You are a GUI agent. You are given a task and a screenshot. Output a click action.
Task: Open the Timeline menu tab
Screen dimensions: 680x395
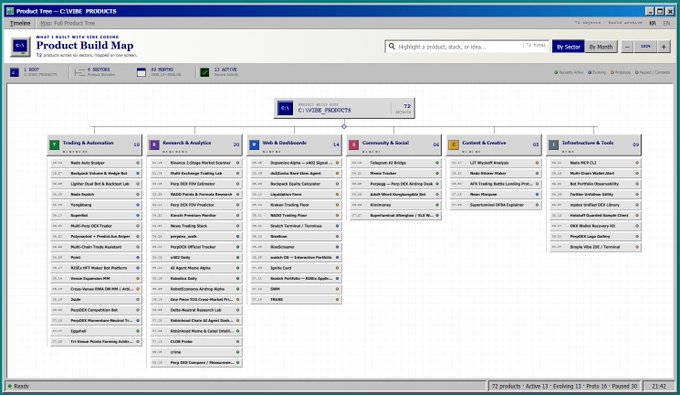(x=20, y=23)
